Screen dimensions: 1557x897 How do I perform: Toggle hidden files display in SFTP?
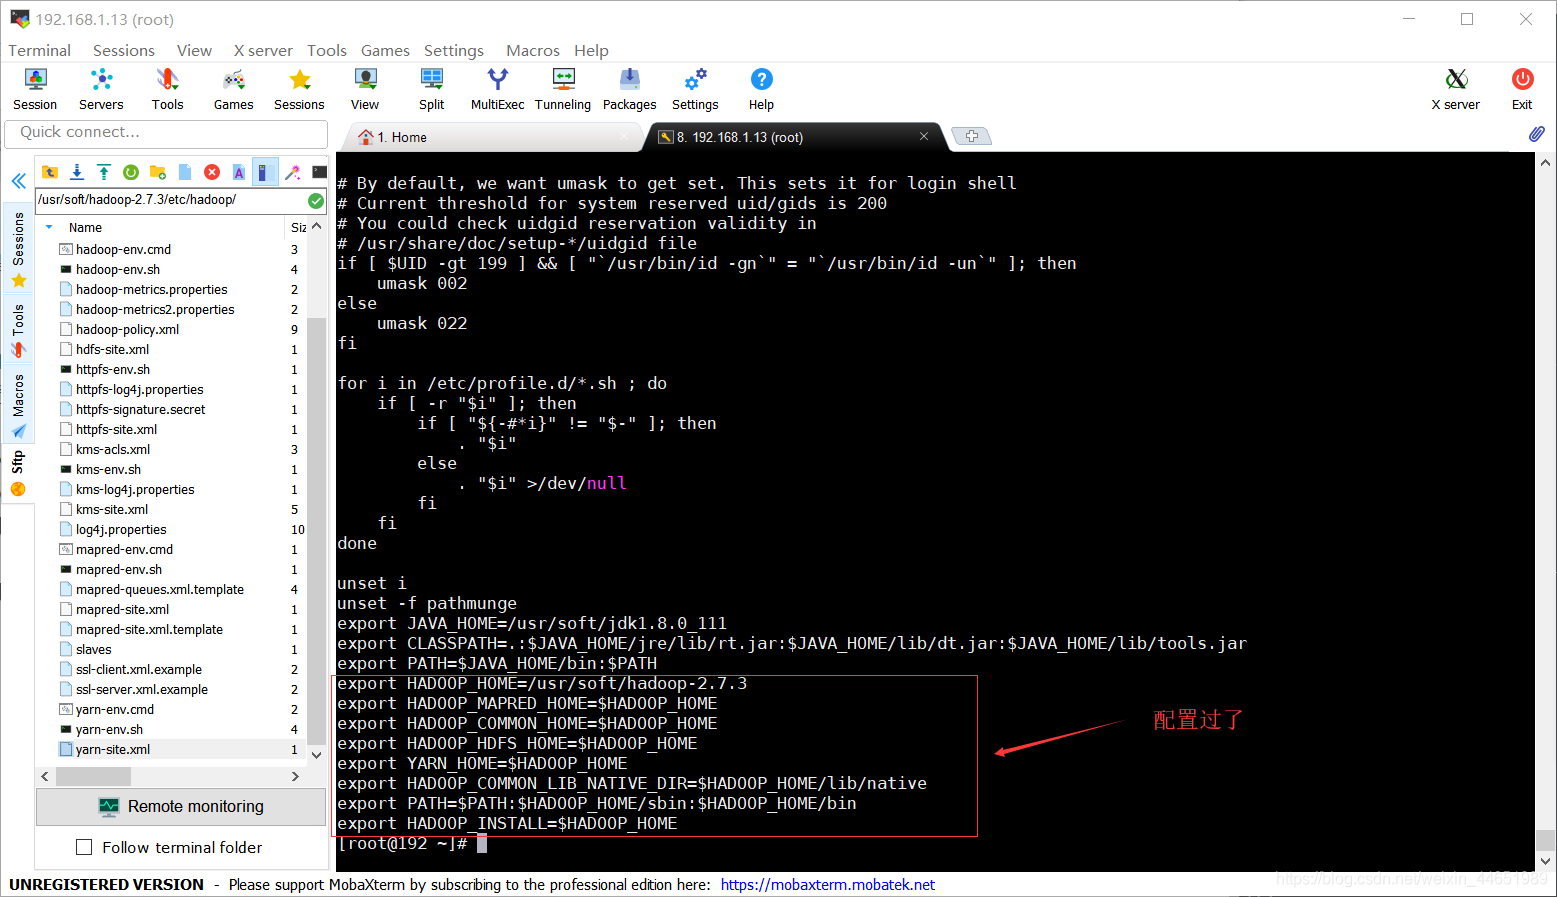pos(265,172)
